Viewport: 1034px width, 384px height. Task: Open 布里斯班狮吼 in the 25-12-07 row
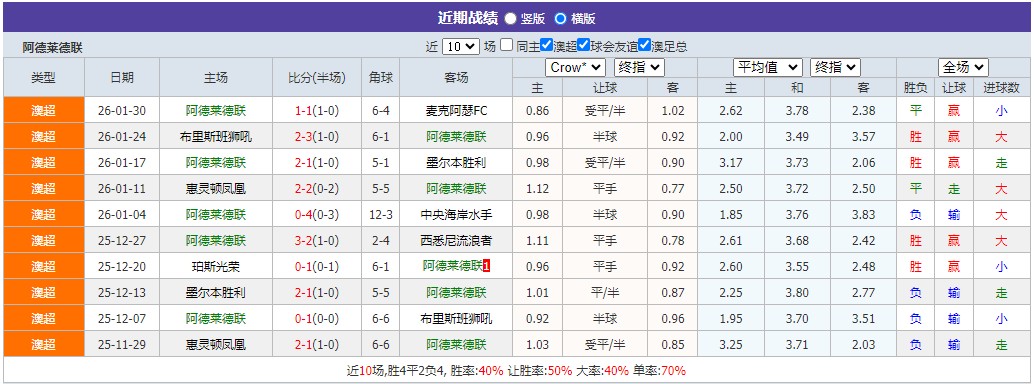point(456,319)
